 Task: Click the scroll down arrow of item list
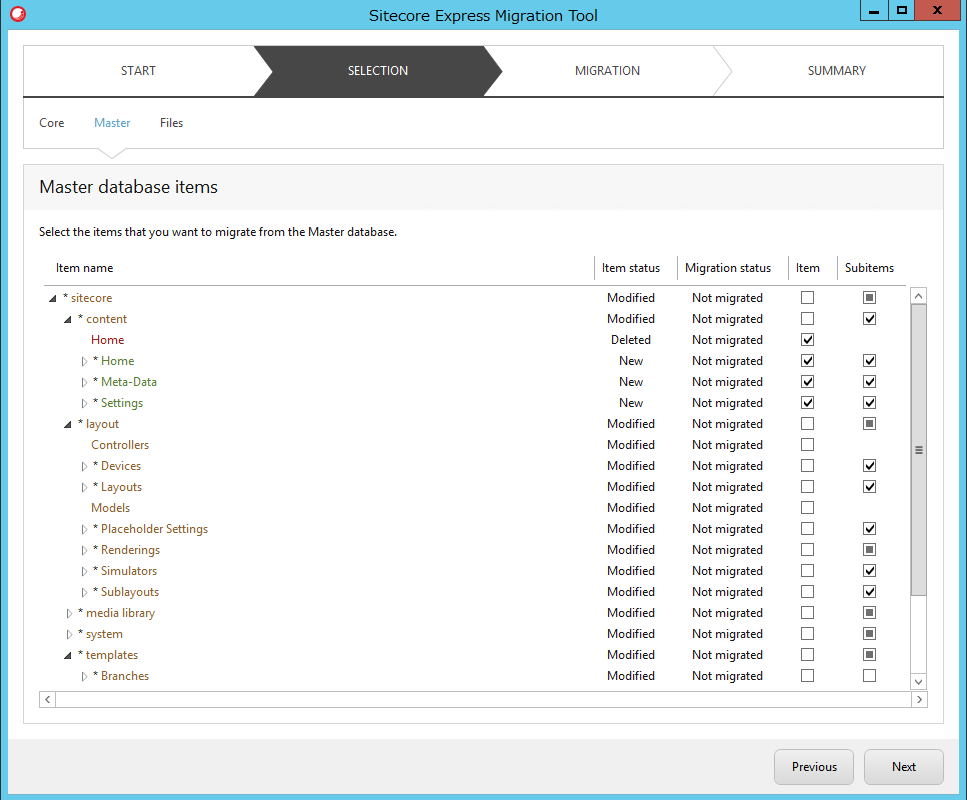coord(918,682)
